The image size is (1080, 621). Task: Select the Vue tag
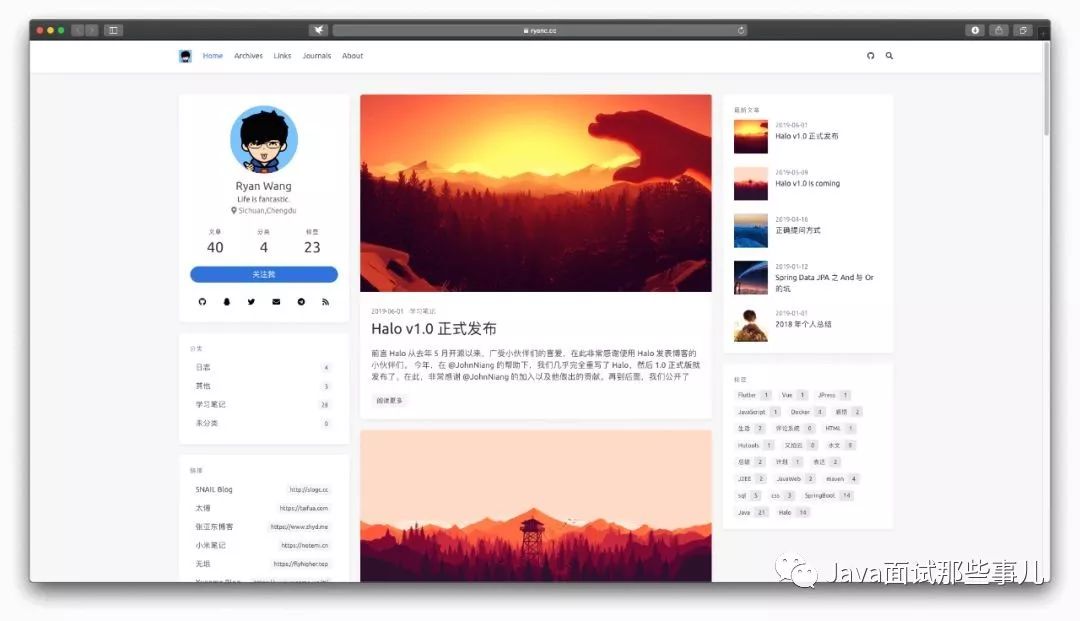point(793,395)
